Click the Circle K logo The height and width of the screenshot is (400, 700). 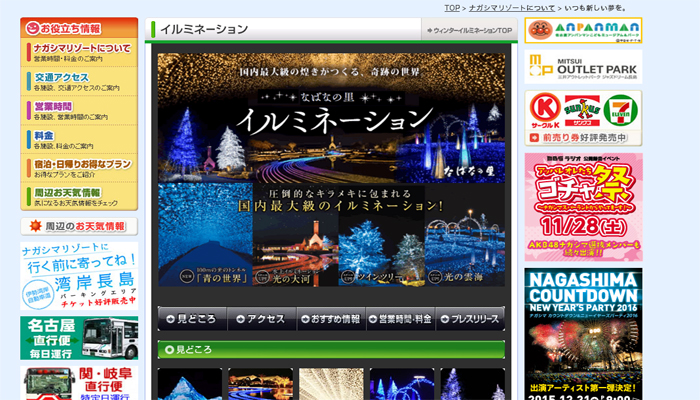click(x=545, y=111)
